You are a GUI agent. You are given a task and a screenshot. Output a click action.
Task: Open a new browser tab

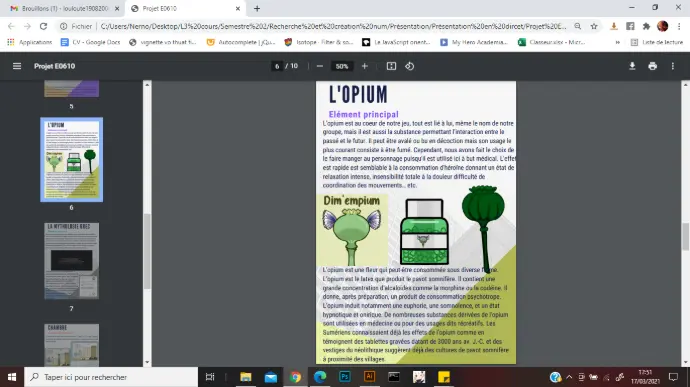click(x=257, y=8)
